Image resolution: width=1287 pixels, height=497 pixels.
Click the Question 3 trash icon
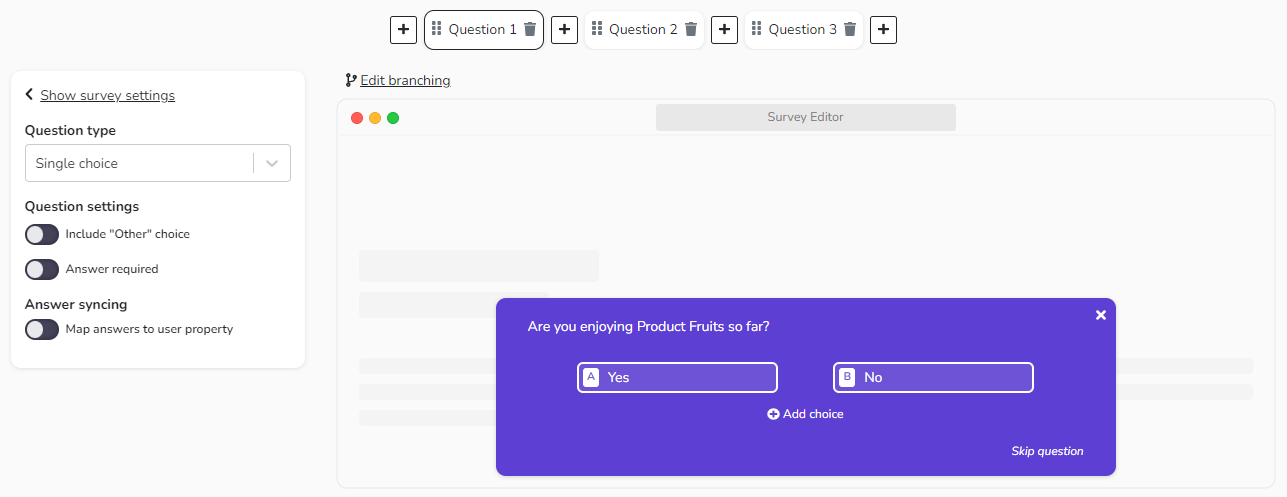tap(850, 30)
